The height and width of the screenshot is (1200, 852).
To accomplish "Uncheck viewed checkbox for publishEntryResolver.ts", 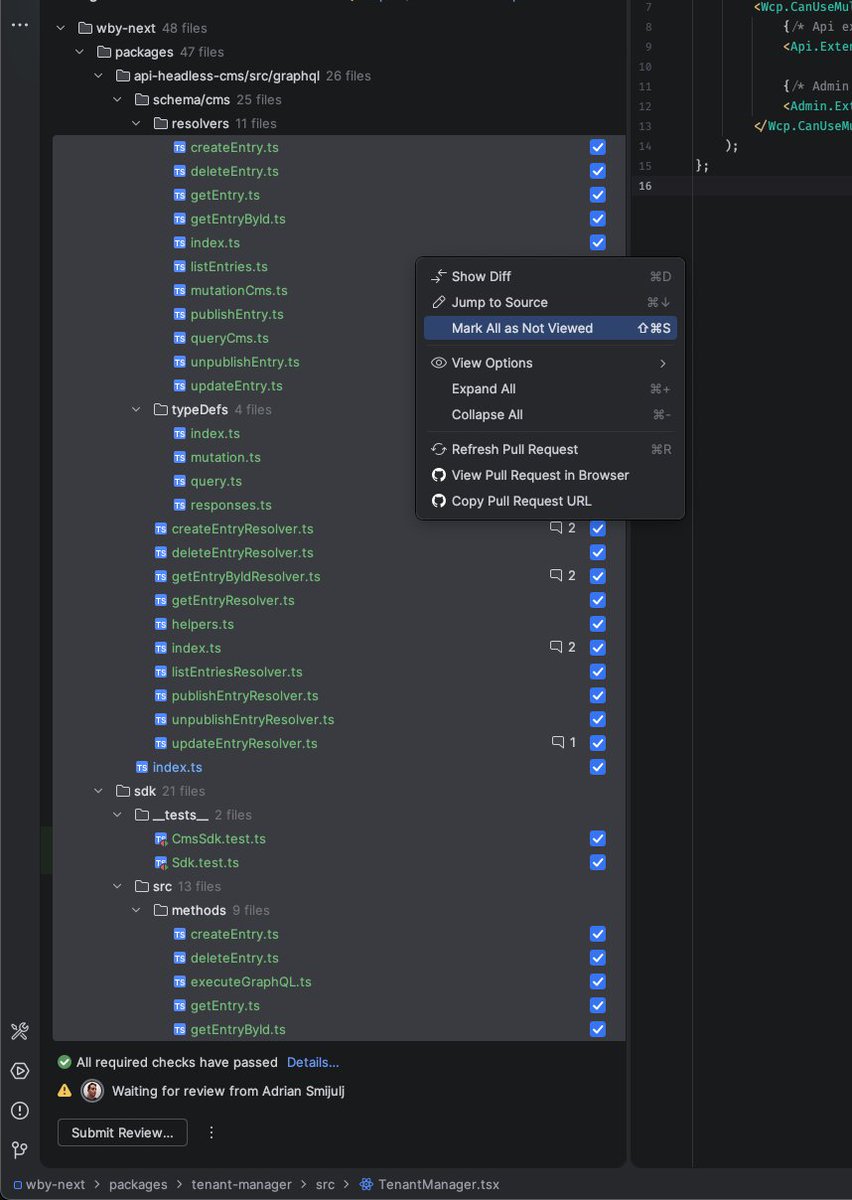I will pos(598,695).
